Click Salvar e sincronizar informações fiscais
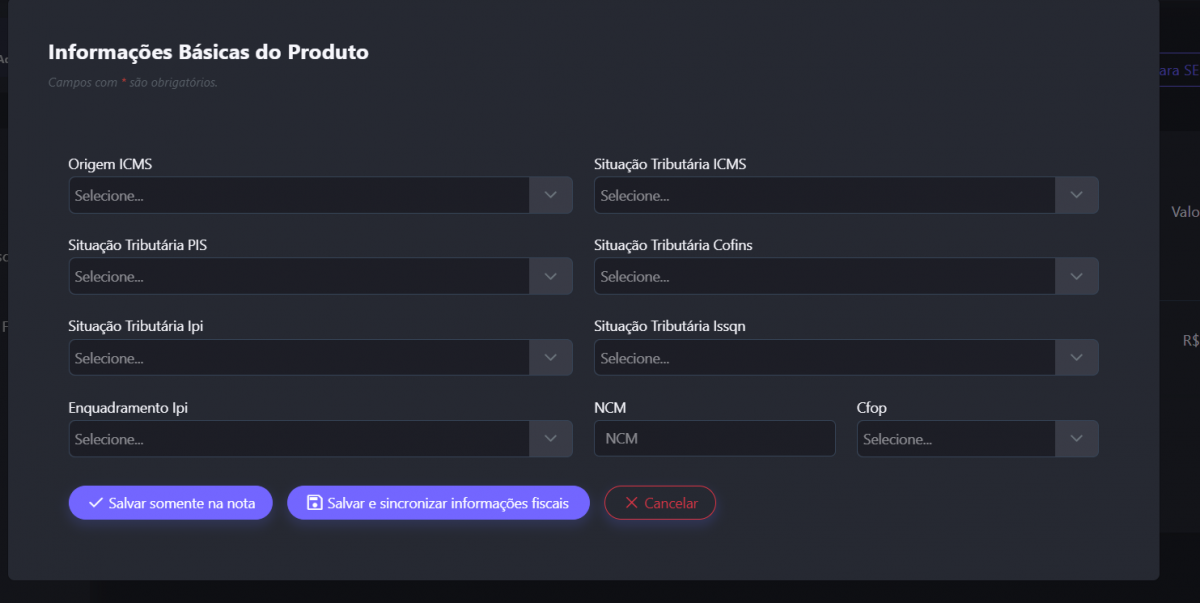Screen dimensions: 1200x603 [x=438, y=503]
